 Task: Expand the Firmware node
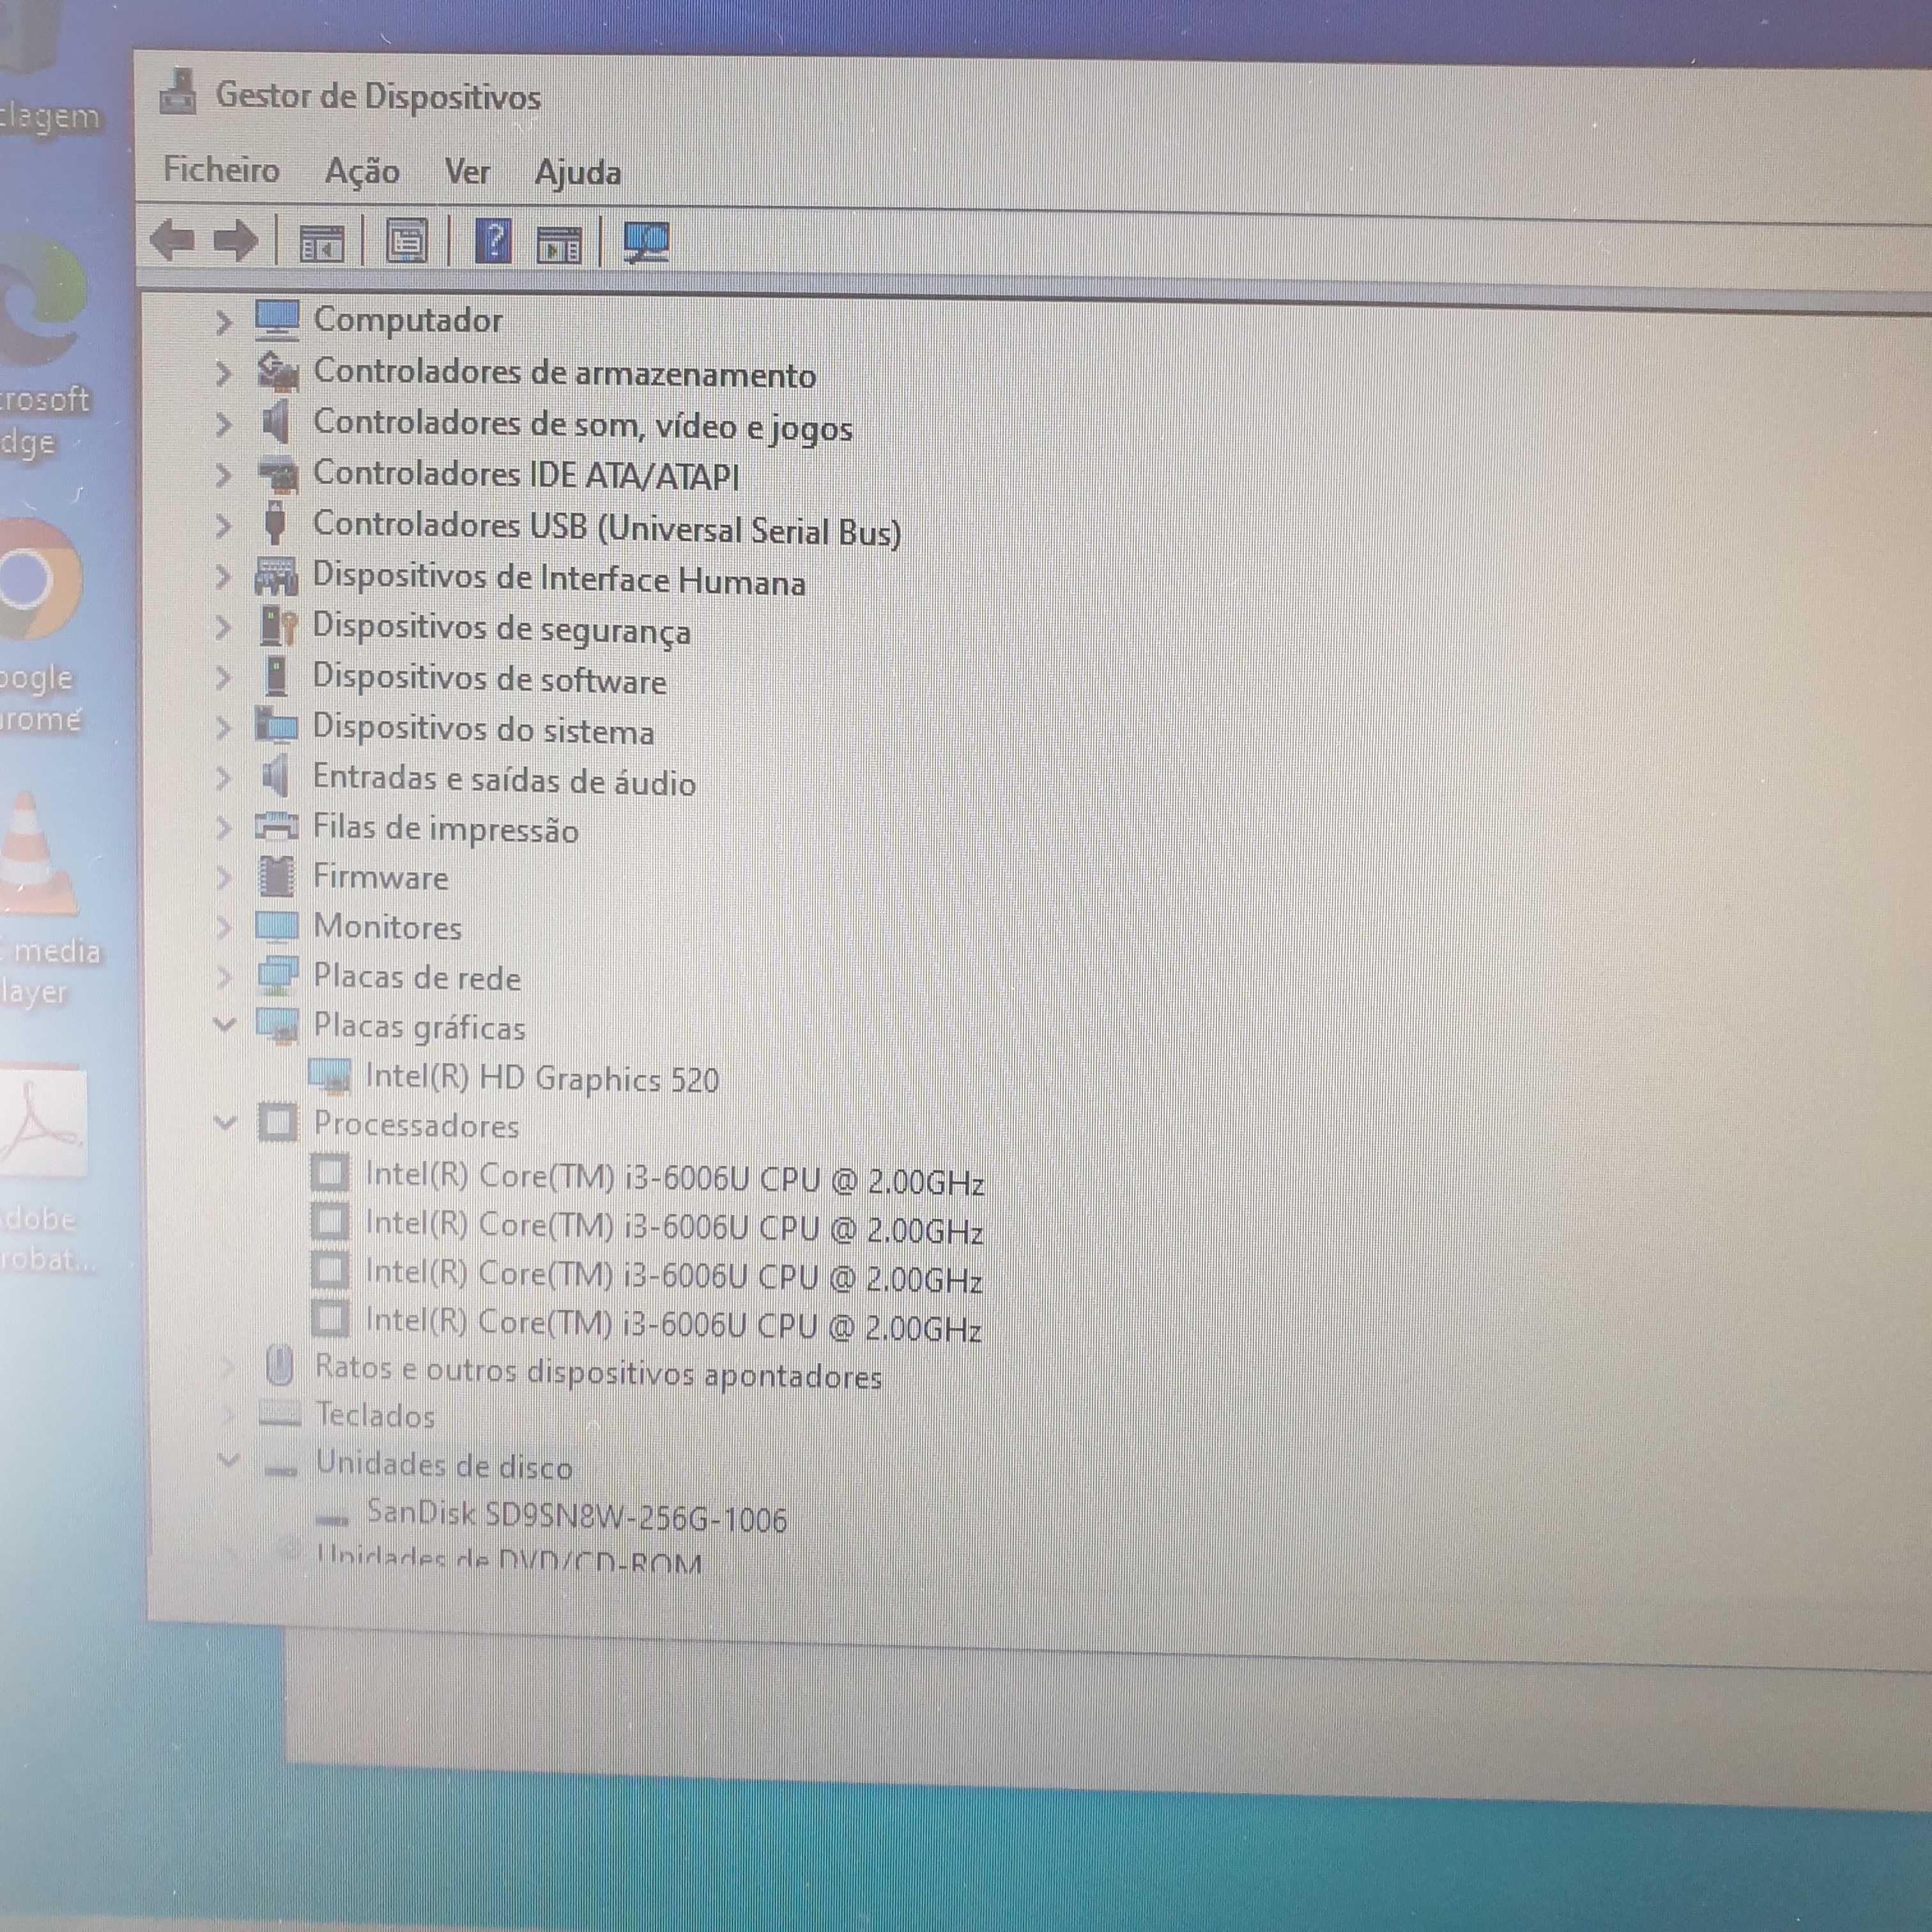[x=223, y=878]
